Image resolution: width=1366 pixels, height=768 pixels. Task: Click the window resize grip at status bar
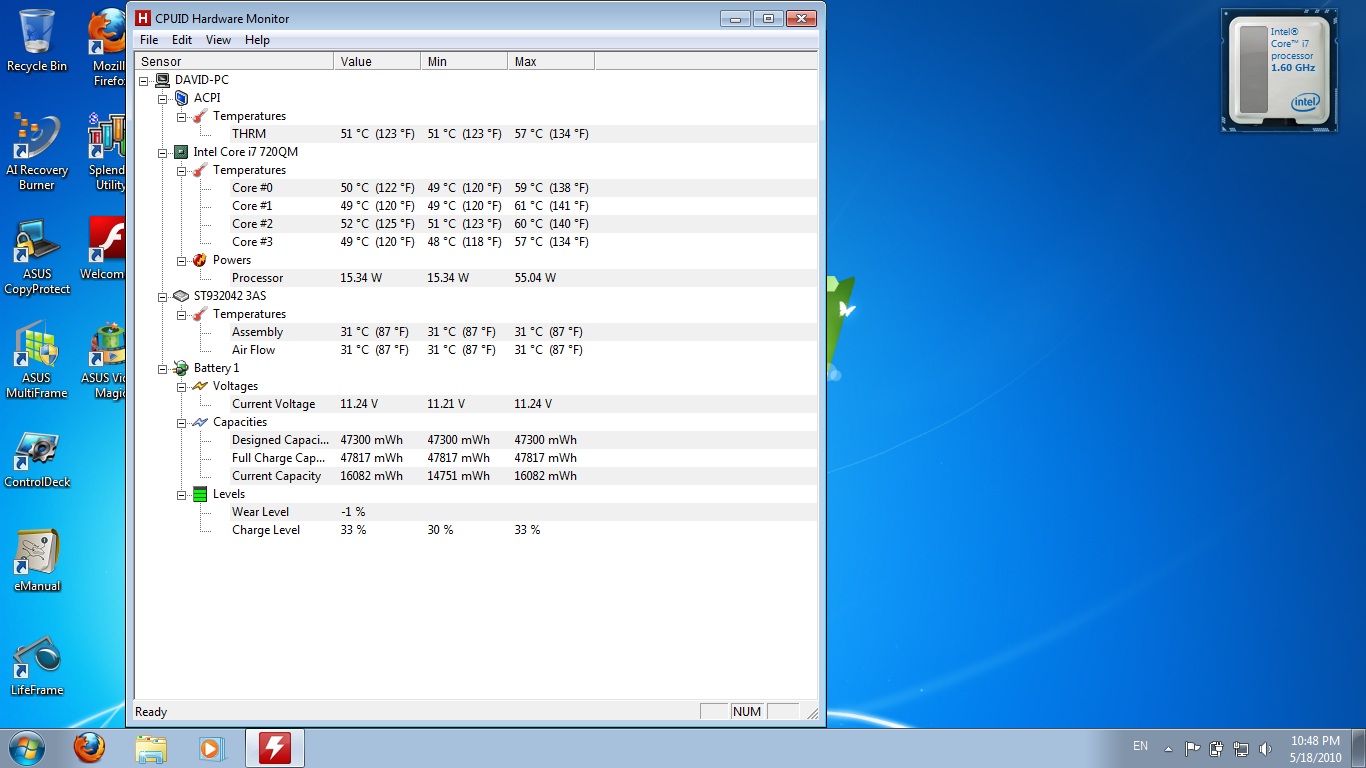pos(811,713)
